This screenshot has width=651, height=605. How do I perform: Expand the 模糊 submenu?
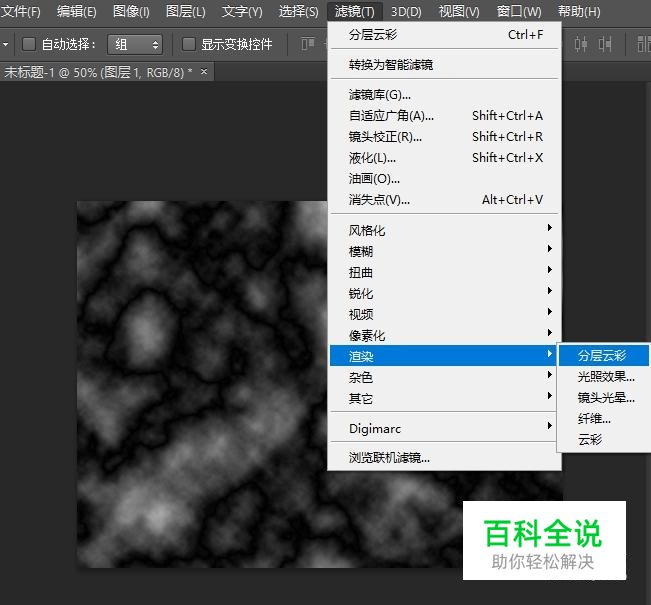tap(445, 252)
